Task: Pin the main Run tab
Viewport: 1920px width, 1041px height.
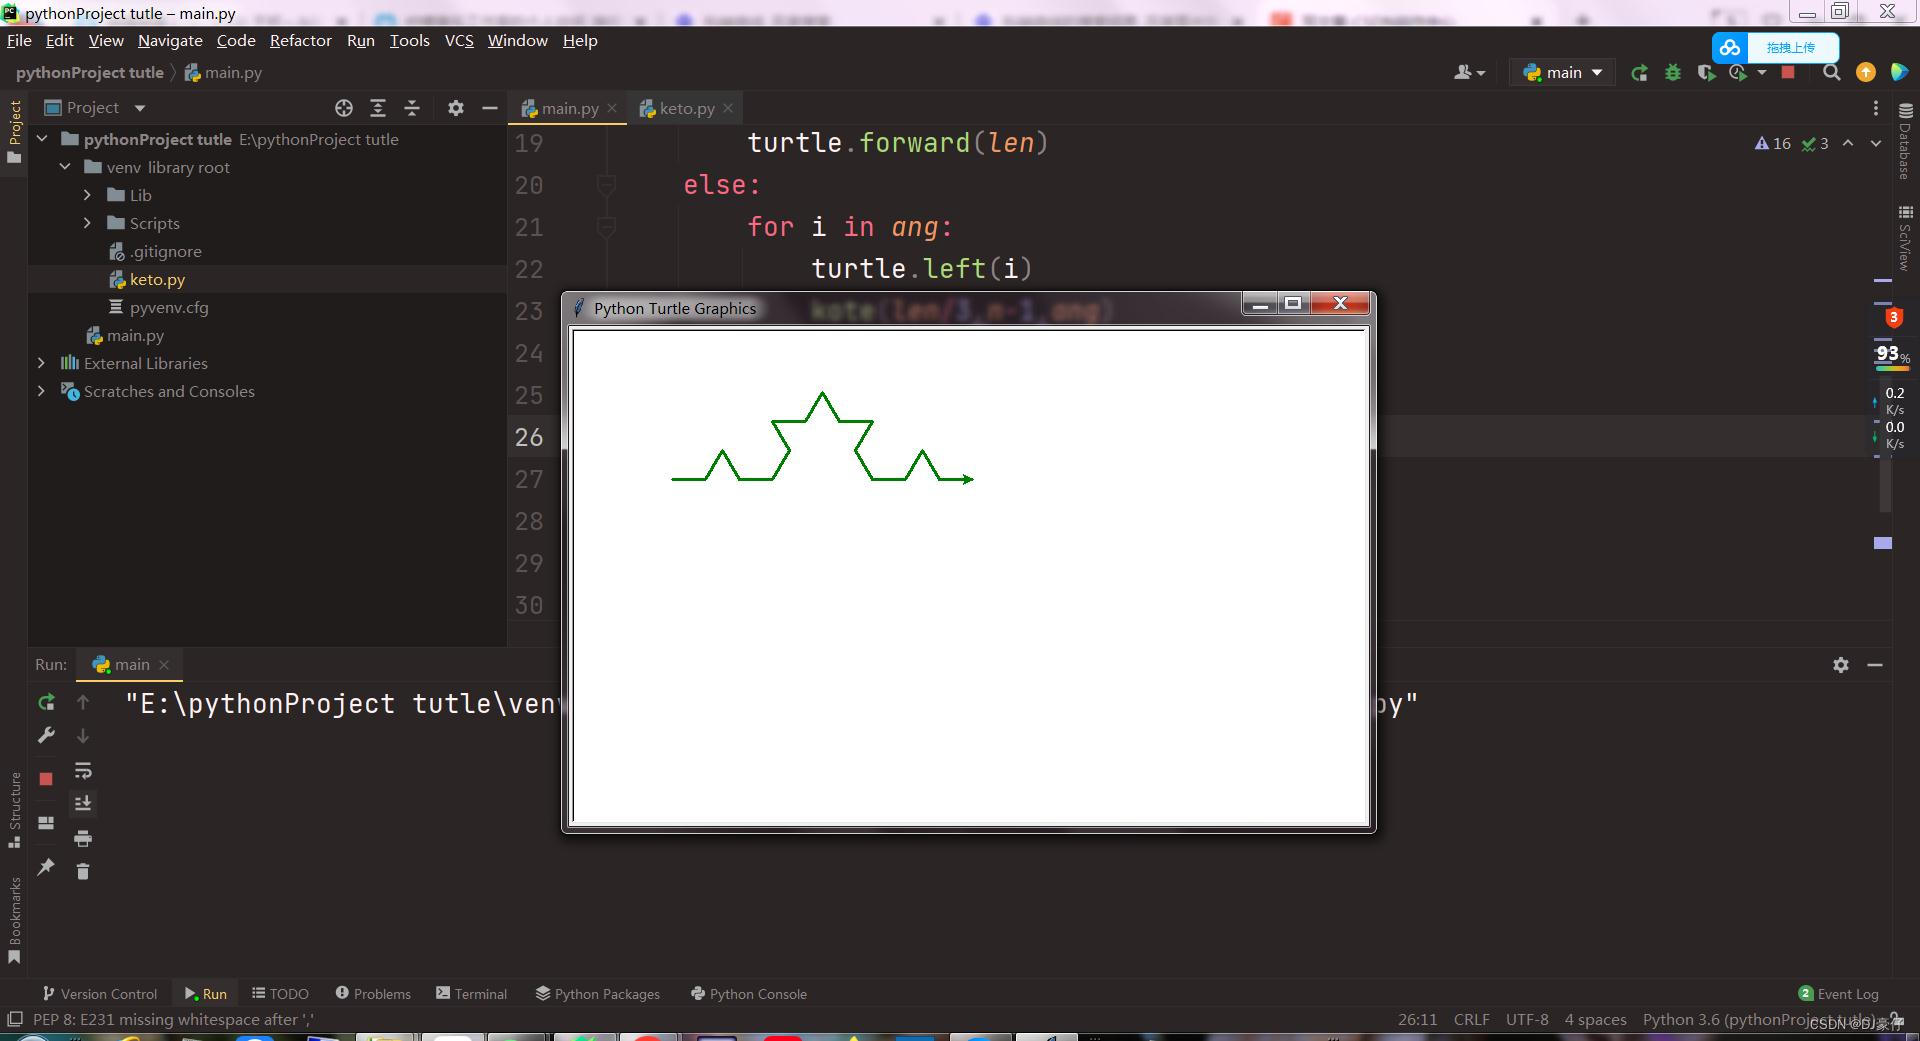Action: point(46,870)
